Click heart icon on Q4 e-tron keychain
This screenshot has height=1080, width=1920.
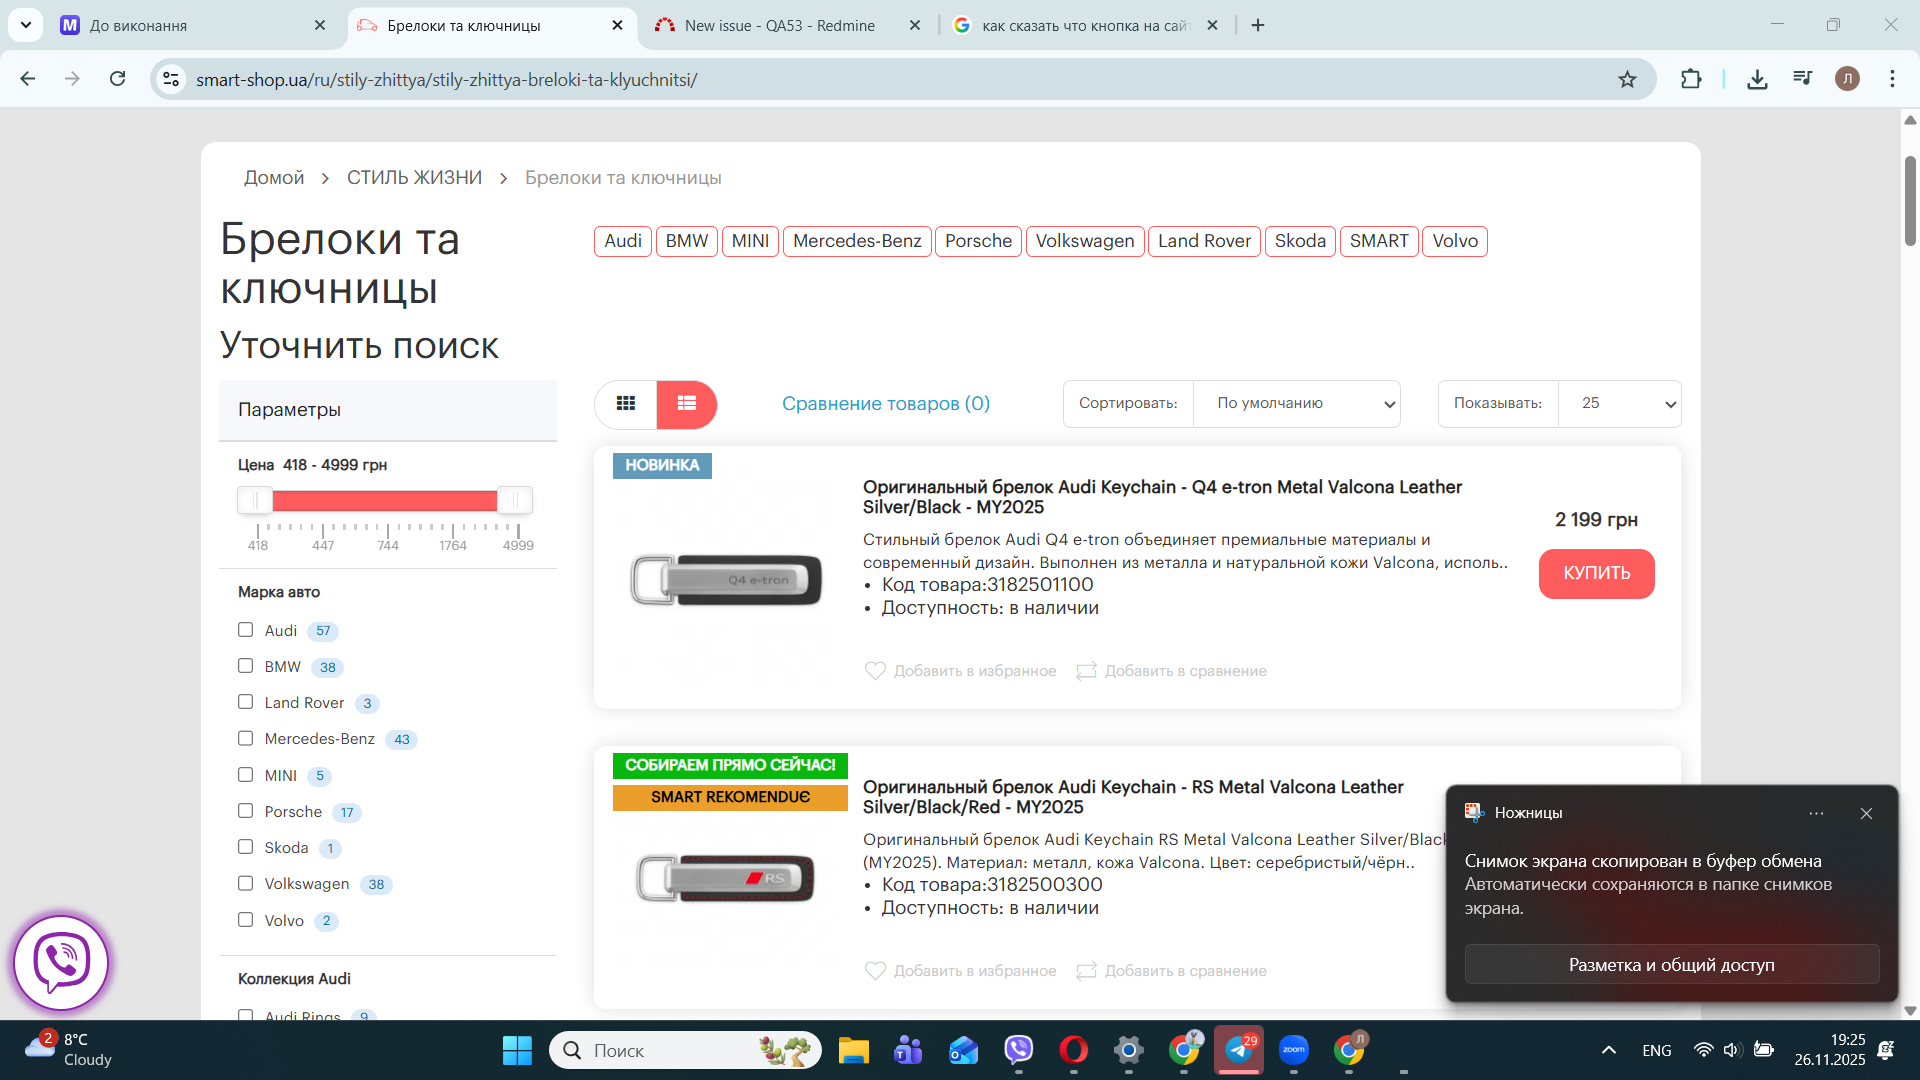point(875,671)
